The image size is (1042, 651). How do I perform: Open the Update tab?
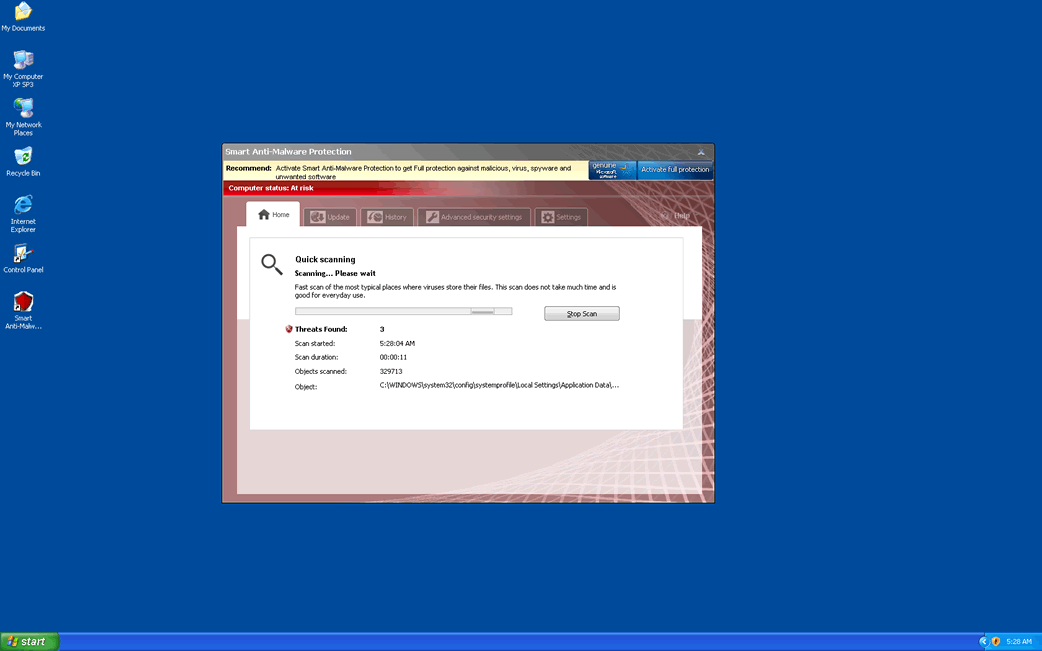(330, 217)
